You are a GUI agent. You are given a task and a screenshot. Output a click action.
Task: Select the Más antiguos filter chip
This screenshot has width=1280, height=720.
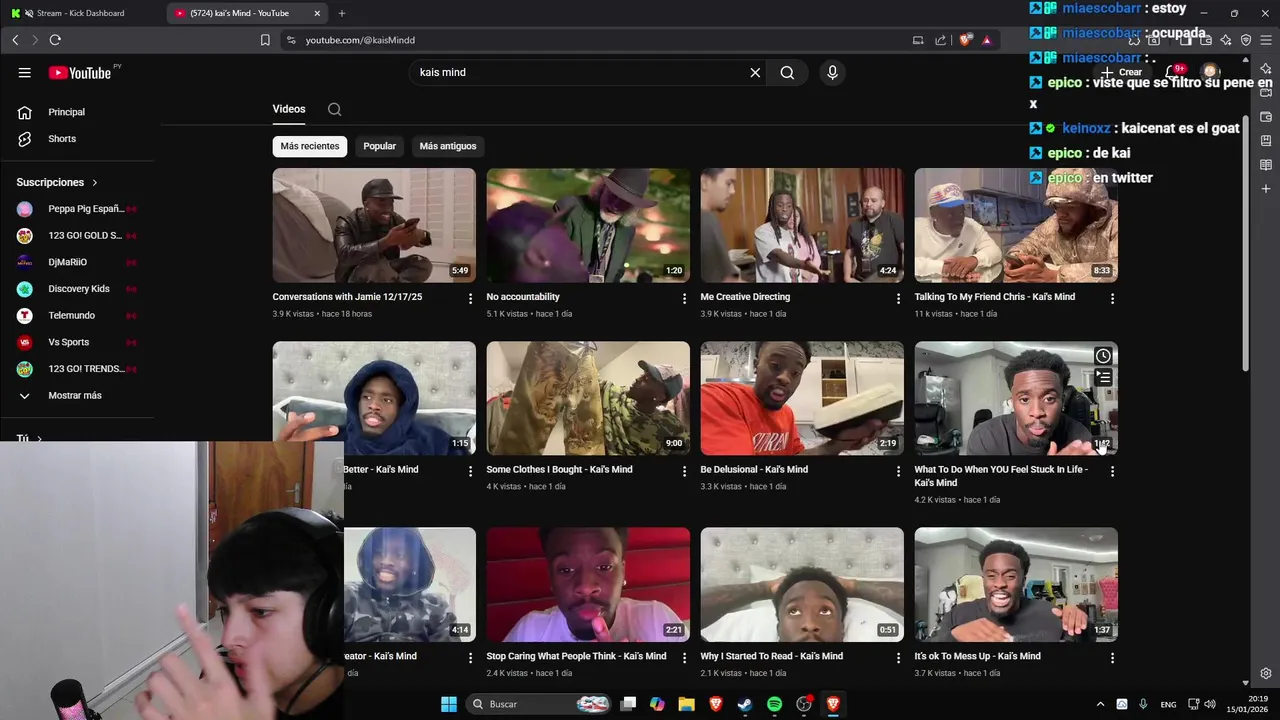[x=448, y=146]
